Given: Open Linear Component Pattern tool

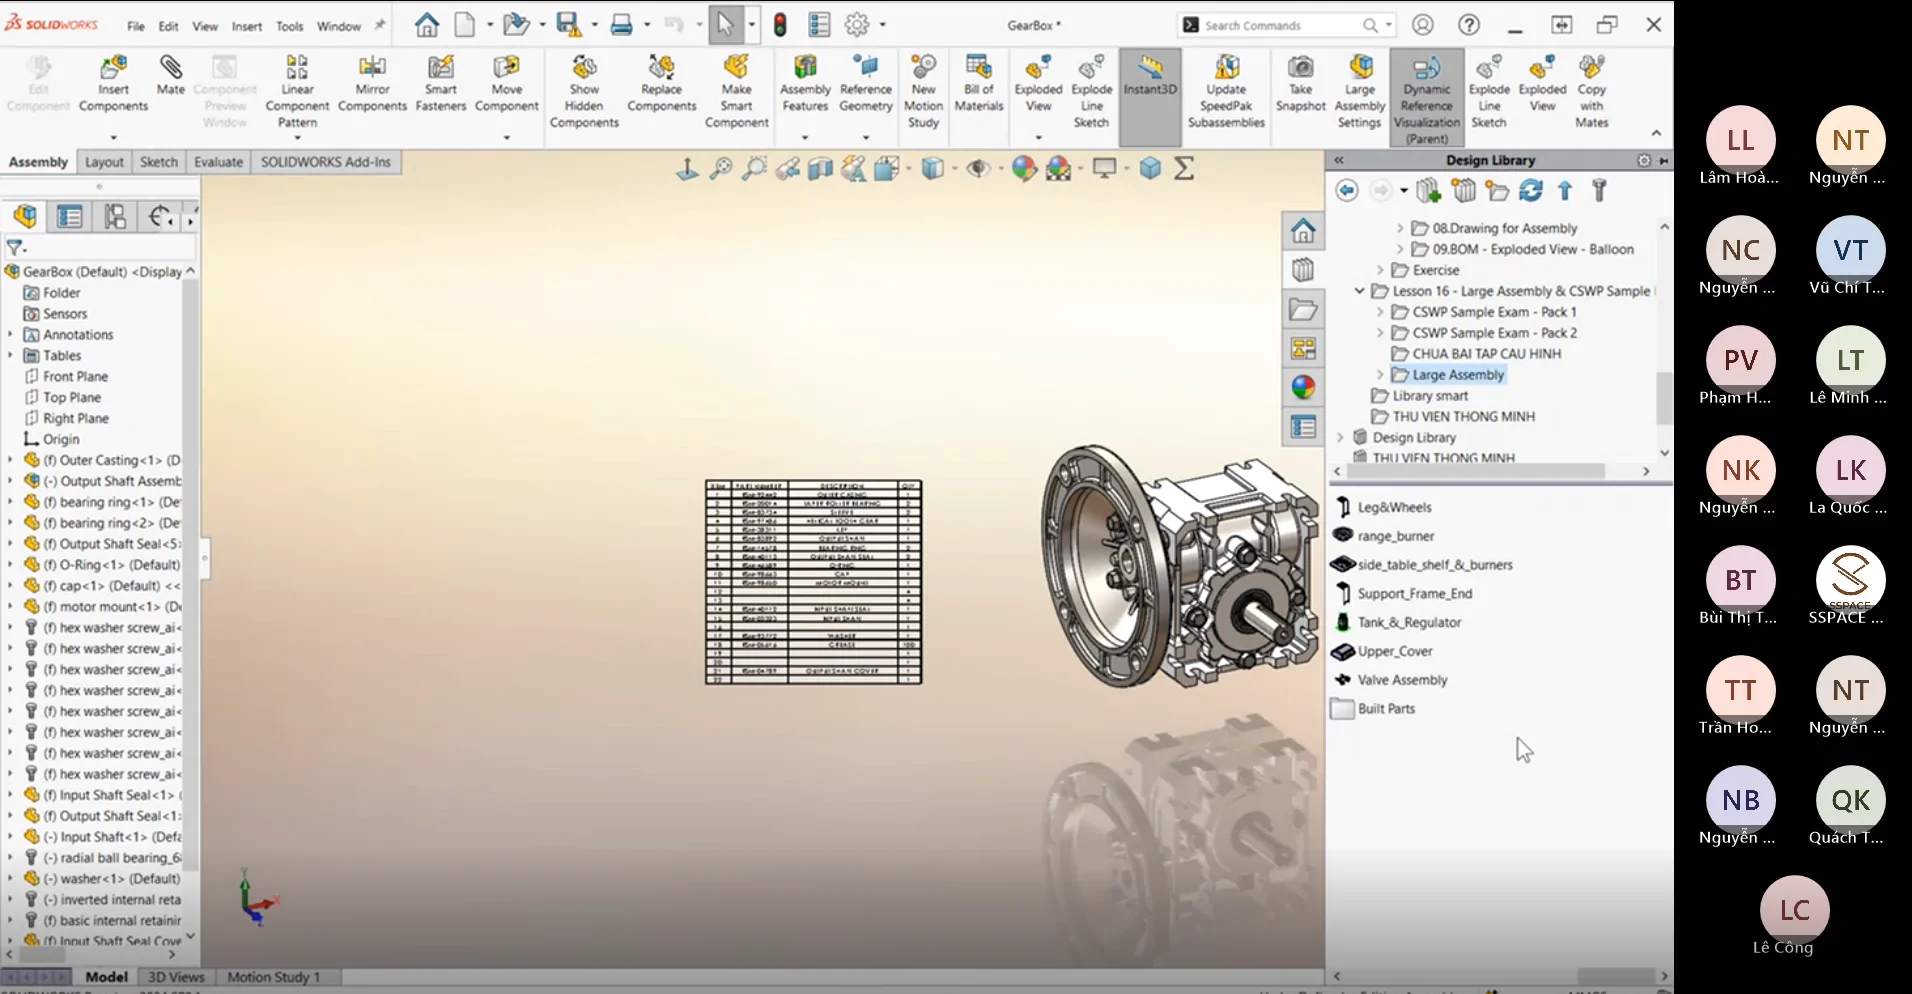Looking at the screenshot, I should tap(297, 91).
